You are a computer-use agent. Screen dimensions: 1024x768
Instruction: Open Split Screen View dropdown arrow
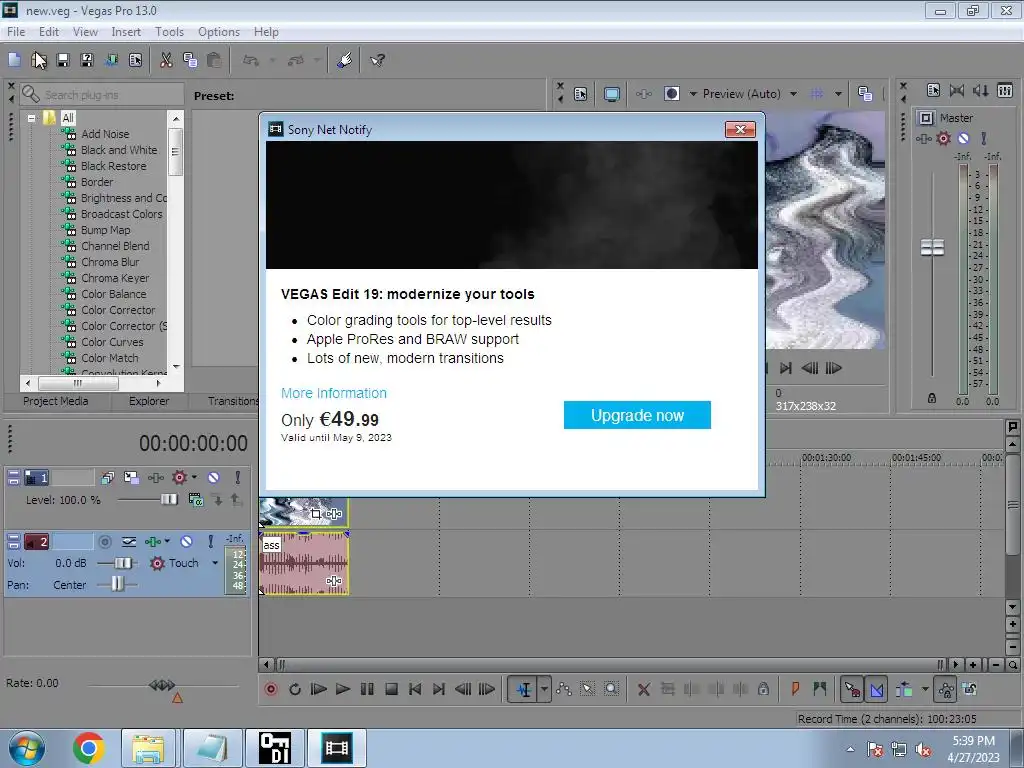pos(693,94)
